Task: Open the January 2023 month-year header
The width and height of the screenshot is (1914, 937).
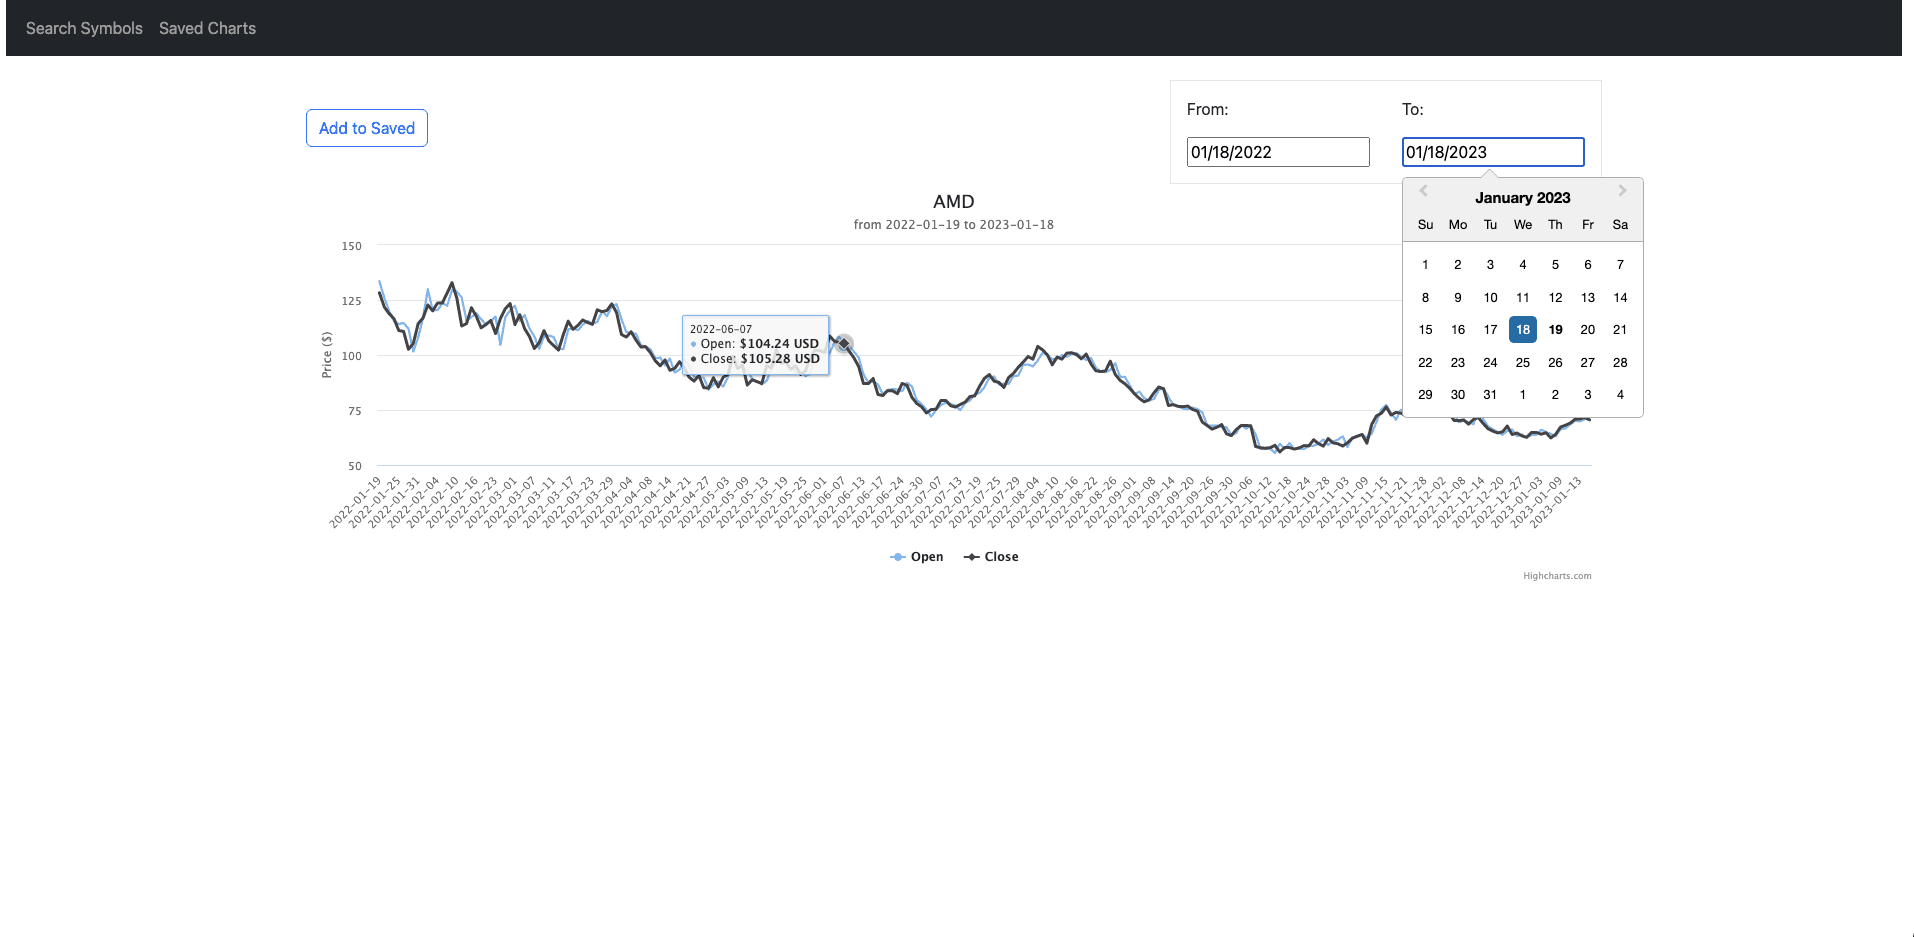Action: click(1522, 197)
